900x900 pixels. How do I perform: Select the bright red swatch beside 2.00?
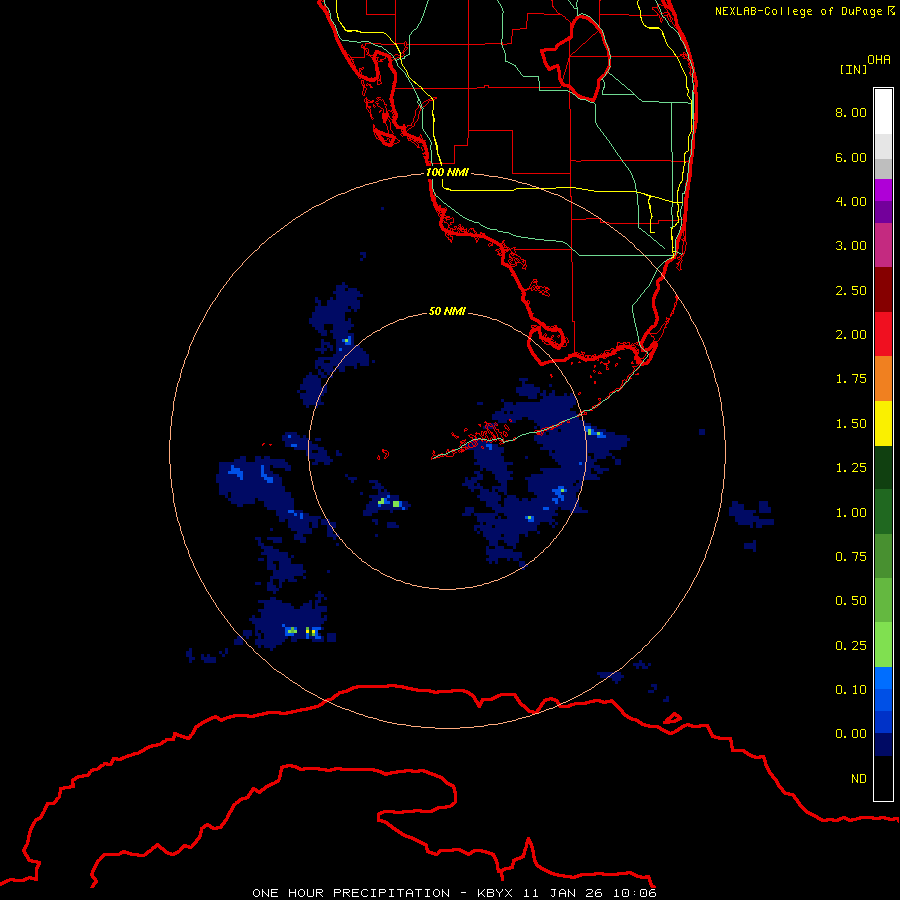883,335
